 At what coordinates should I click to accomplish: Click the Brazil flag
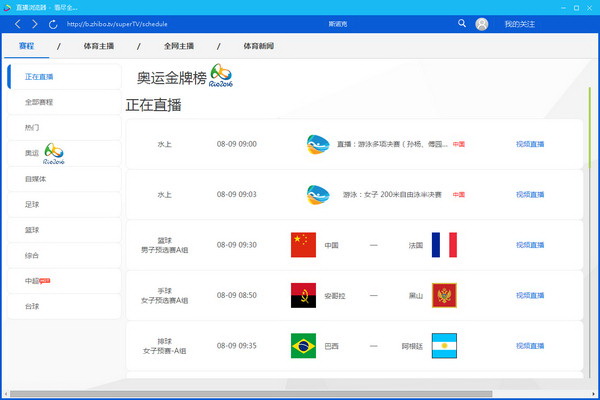(303, 346)
